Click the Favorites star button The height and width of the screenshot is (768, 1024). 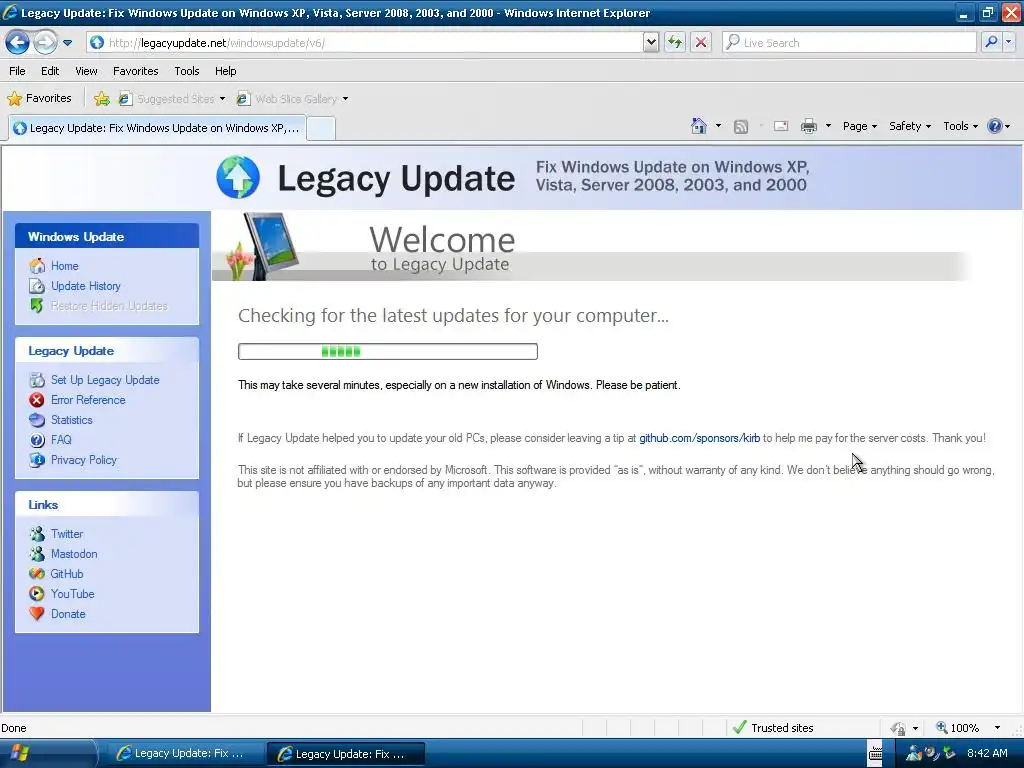point(39,99)
